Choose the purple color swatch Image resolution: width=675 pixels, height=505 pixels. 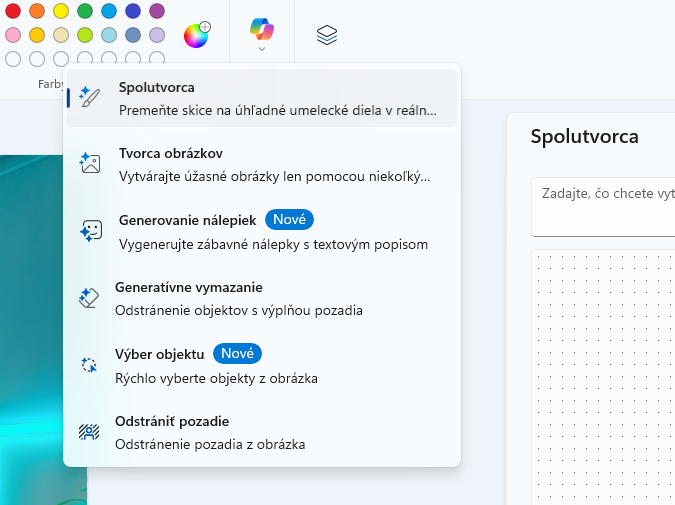click(157, 11)
